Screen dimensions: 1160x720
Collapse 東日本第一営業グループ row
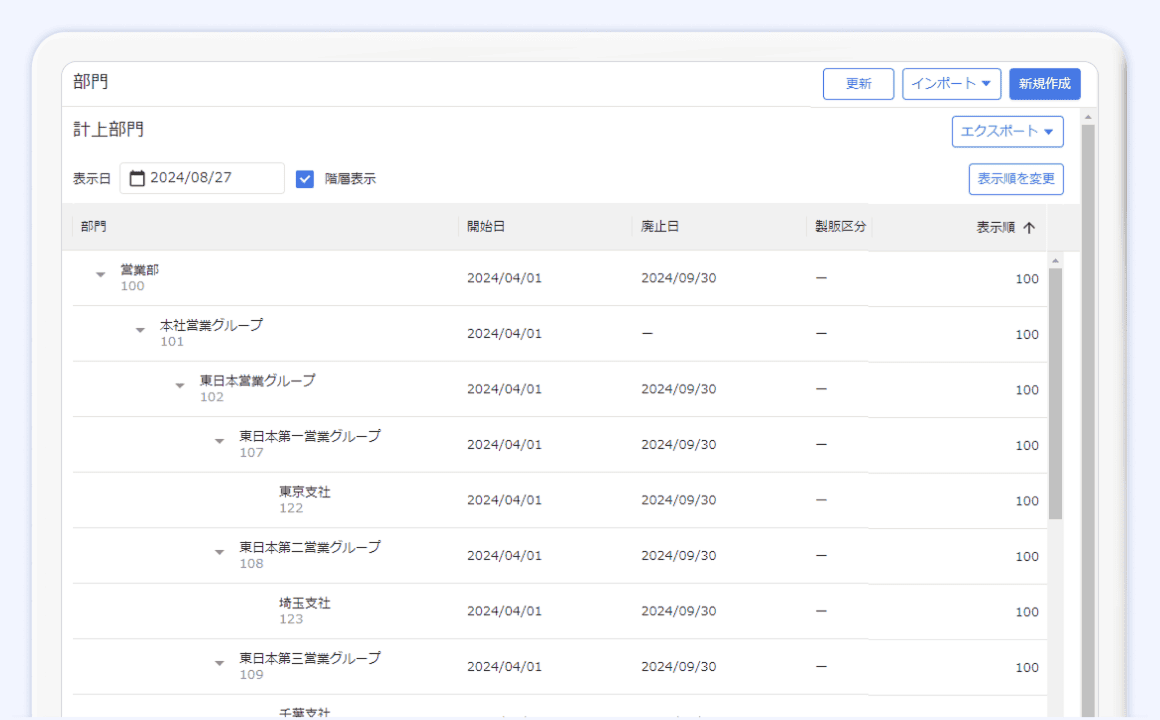coord(219,442)
